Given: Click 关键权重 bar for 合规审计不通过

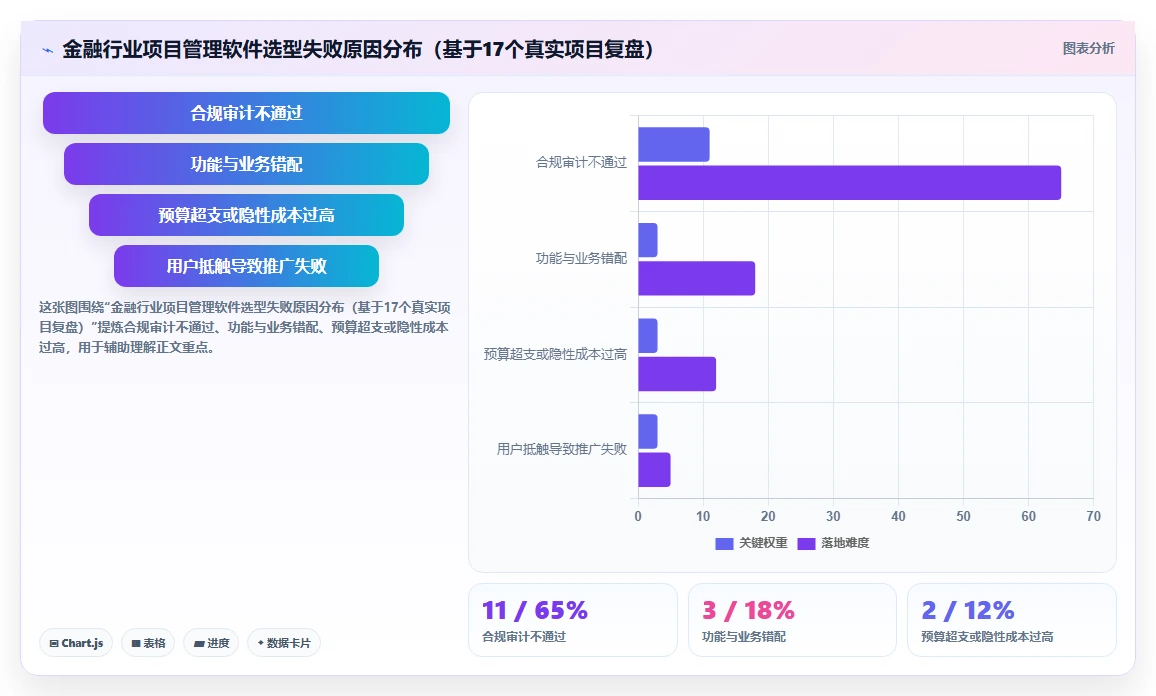Looking at the screenshot, I should [674, 145].
